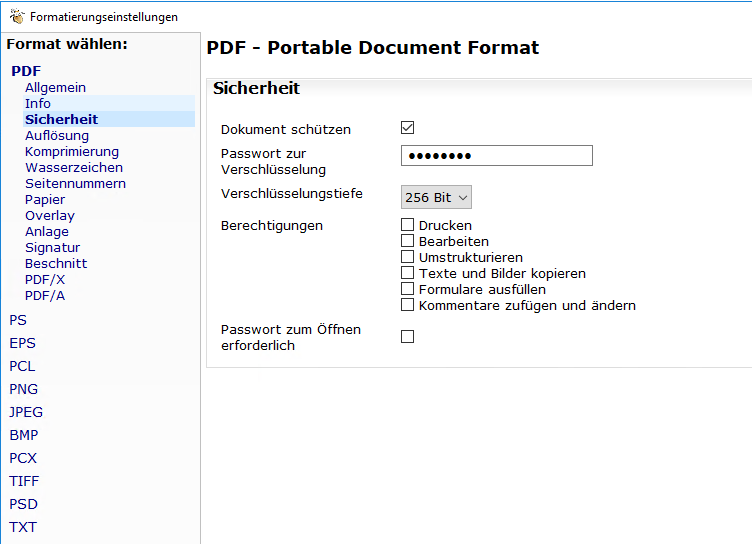Click the app icon in title bar
Viewport: 752px width, 544px height.
coord(16,16)
